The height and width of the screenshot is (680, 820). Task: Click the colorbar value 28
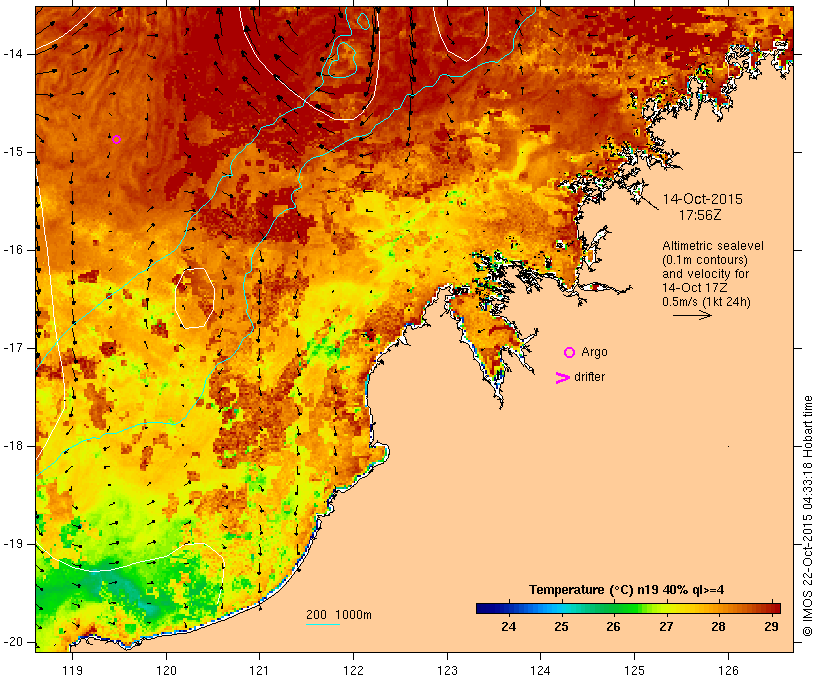[719, 627]
